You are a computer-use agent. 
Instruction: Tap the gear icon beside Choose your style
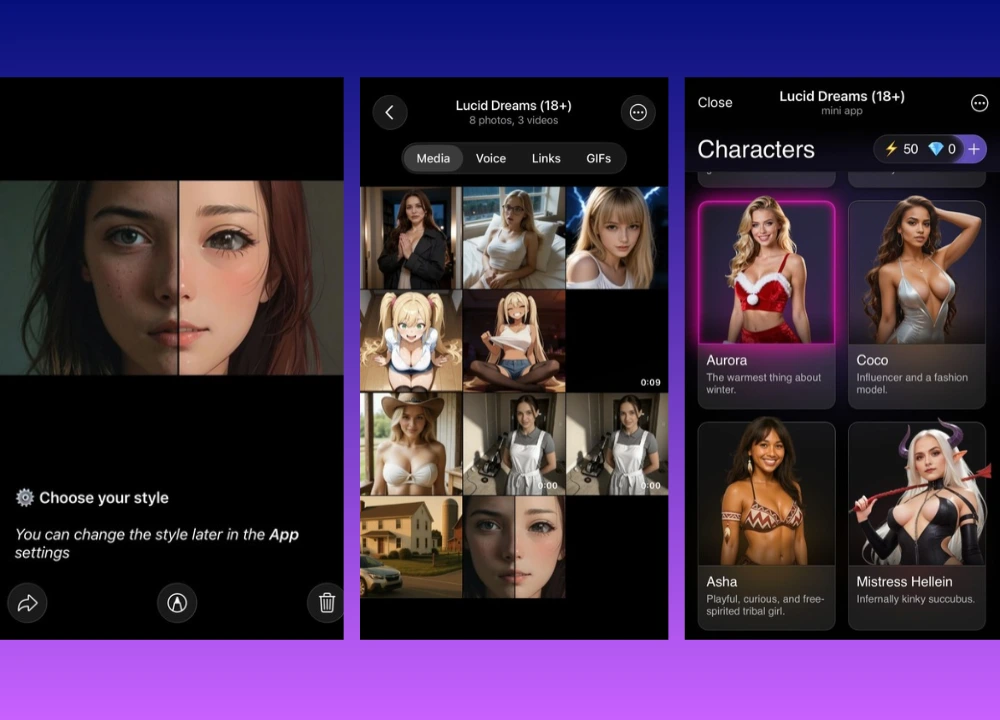click(x=25, y=497)
